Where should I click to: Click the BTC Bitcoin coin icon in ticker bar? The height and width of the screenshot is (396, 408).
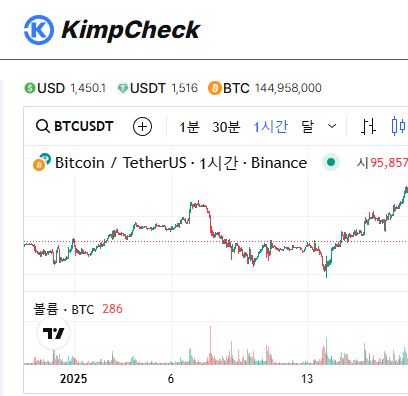click(215, 88)
